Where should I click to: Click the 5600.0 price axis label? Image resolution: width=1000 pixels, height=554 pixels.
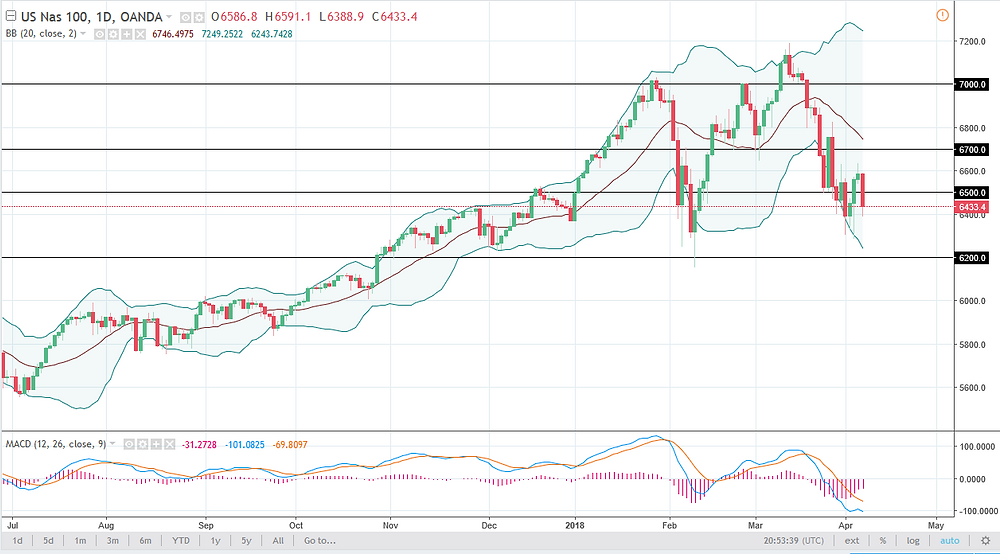tap(973, 388)
